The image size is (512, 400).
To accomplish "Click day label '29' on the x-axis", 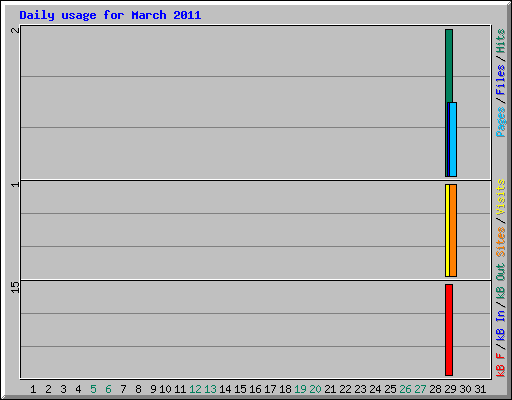I will [450, 389].
